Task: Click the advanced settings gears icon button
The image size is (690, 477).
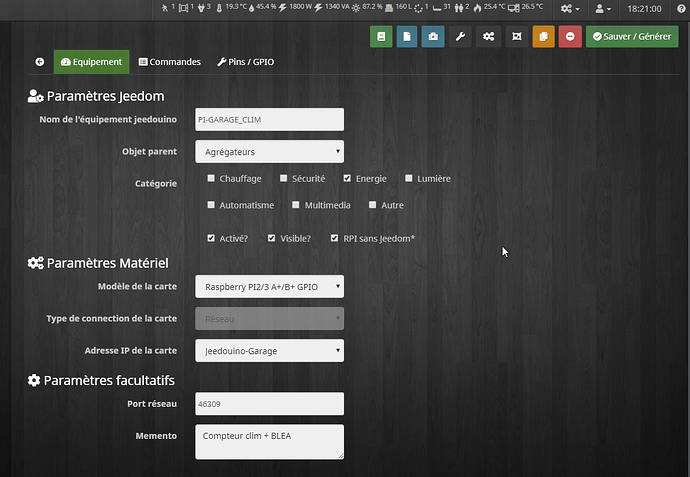Action: click(488, 37)
